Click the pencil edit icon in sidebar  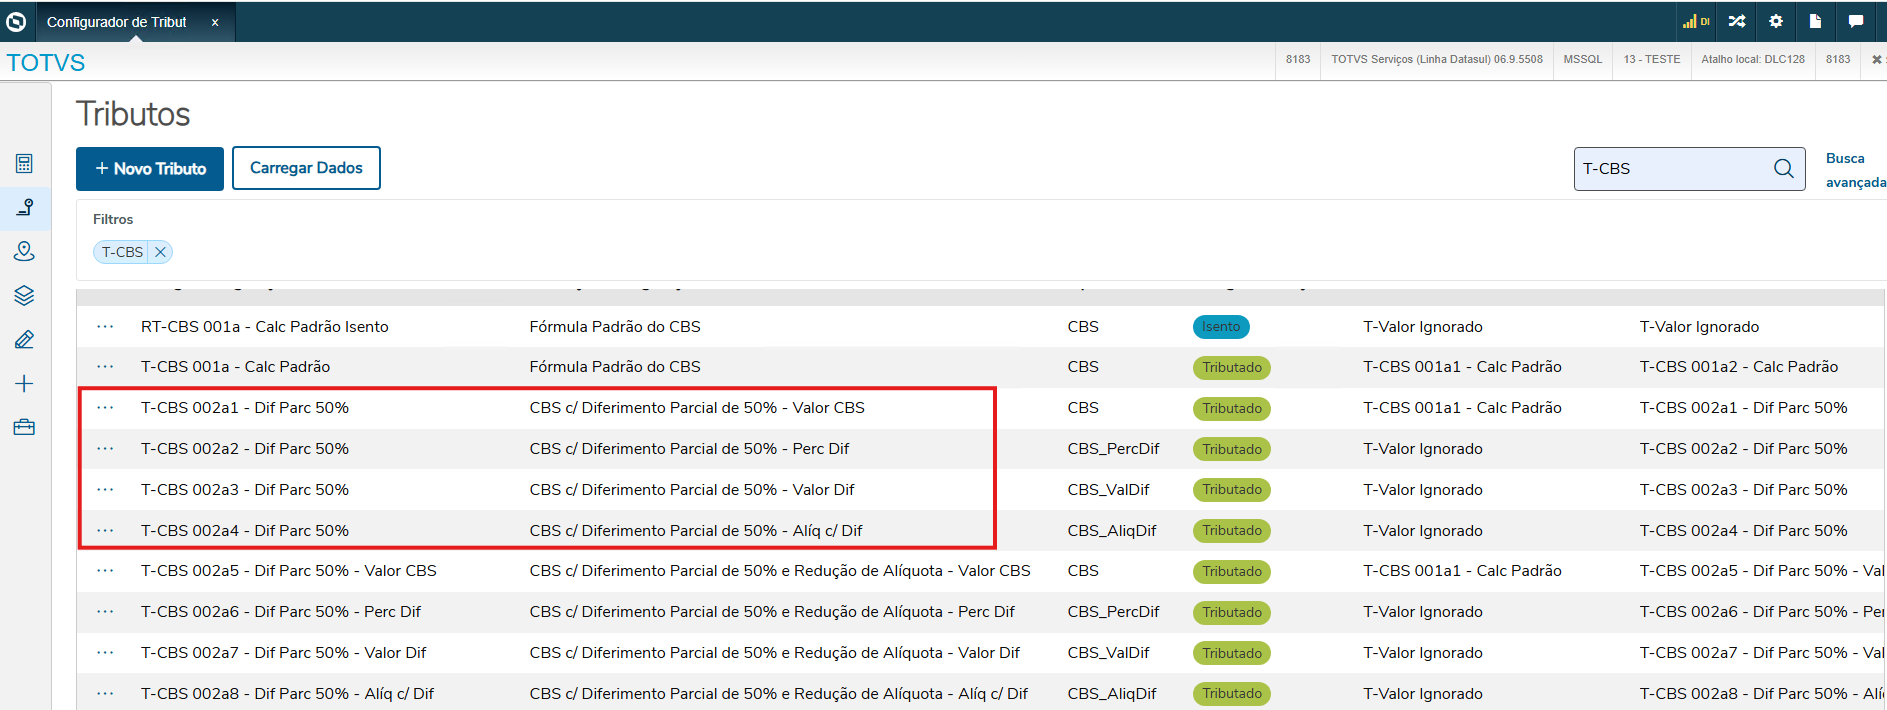pyautogui.click(x=24, y=340)
